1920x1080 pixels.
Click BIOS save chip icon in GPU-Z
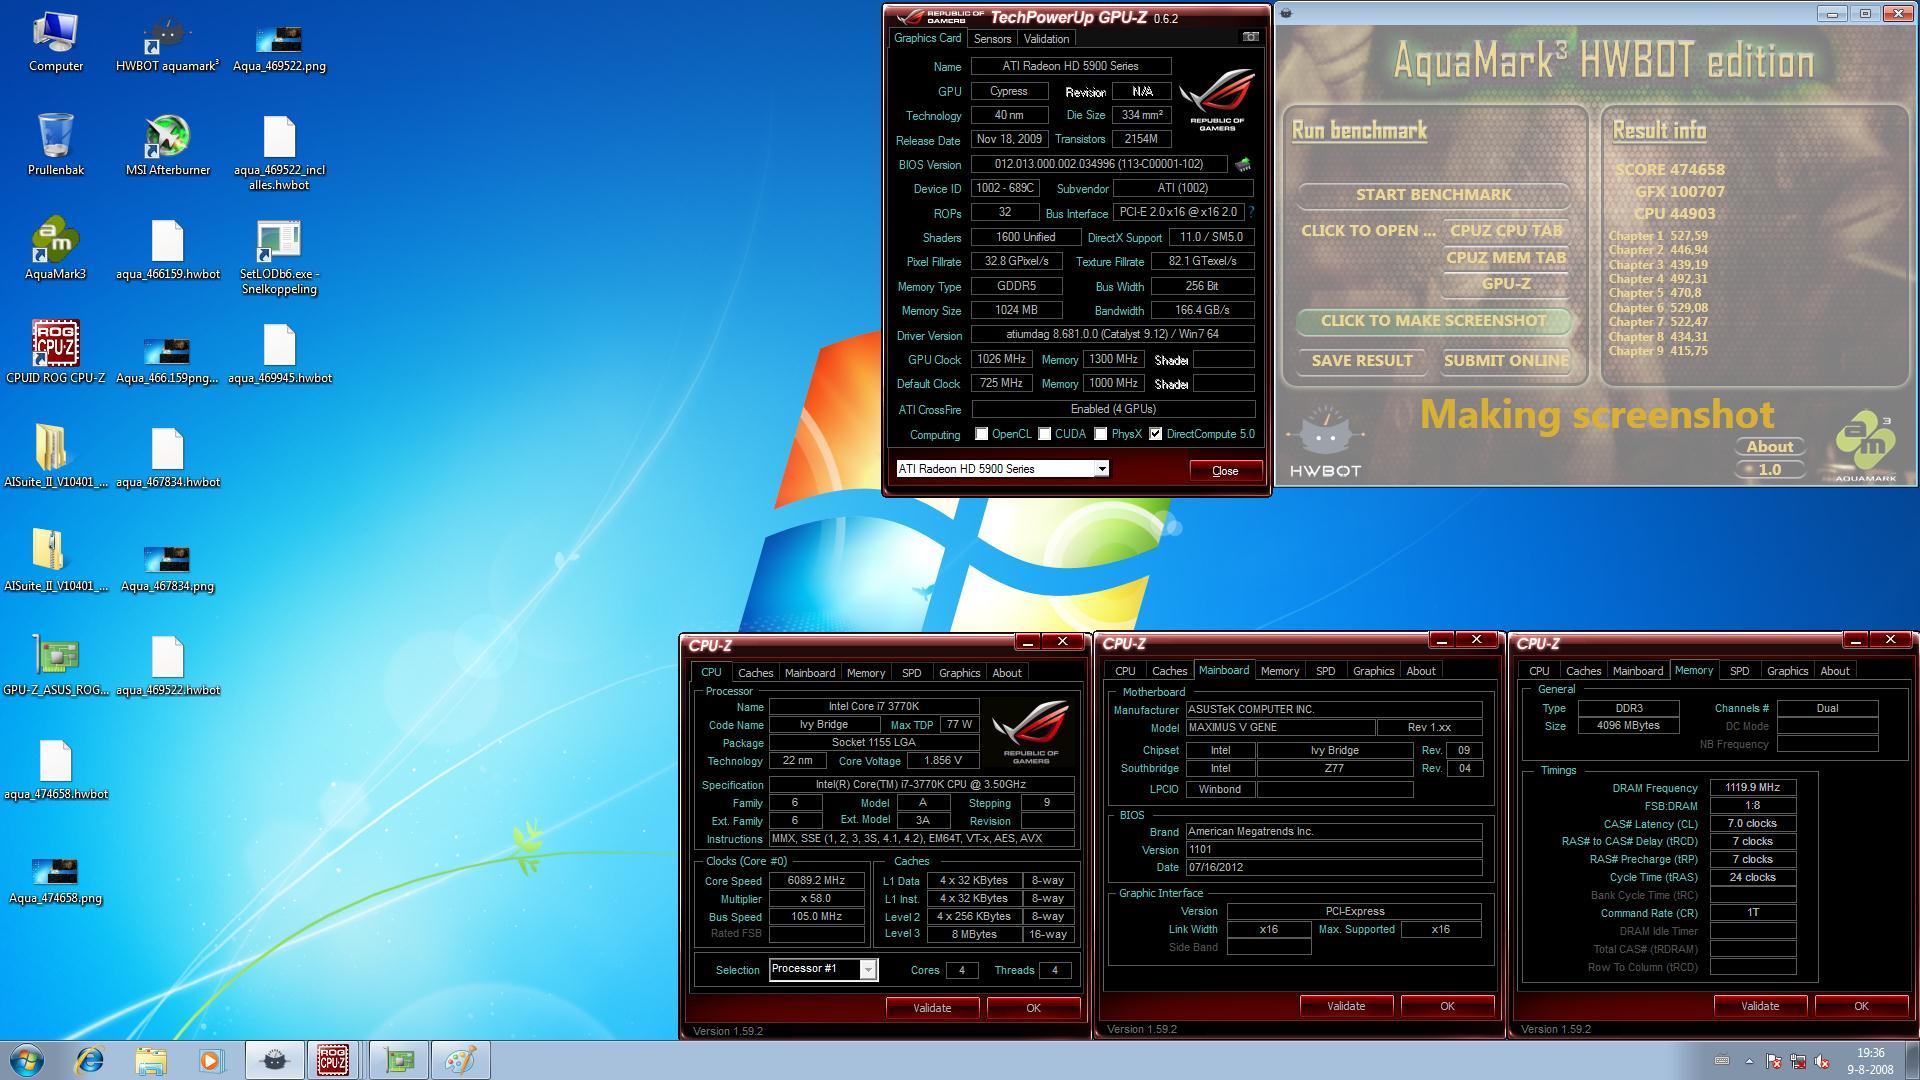[x=1243, y=164]
